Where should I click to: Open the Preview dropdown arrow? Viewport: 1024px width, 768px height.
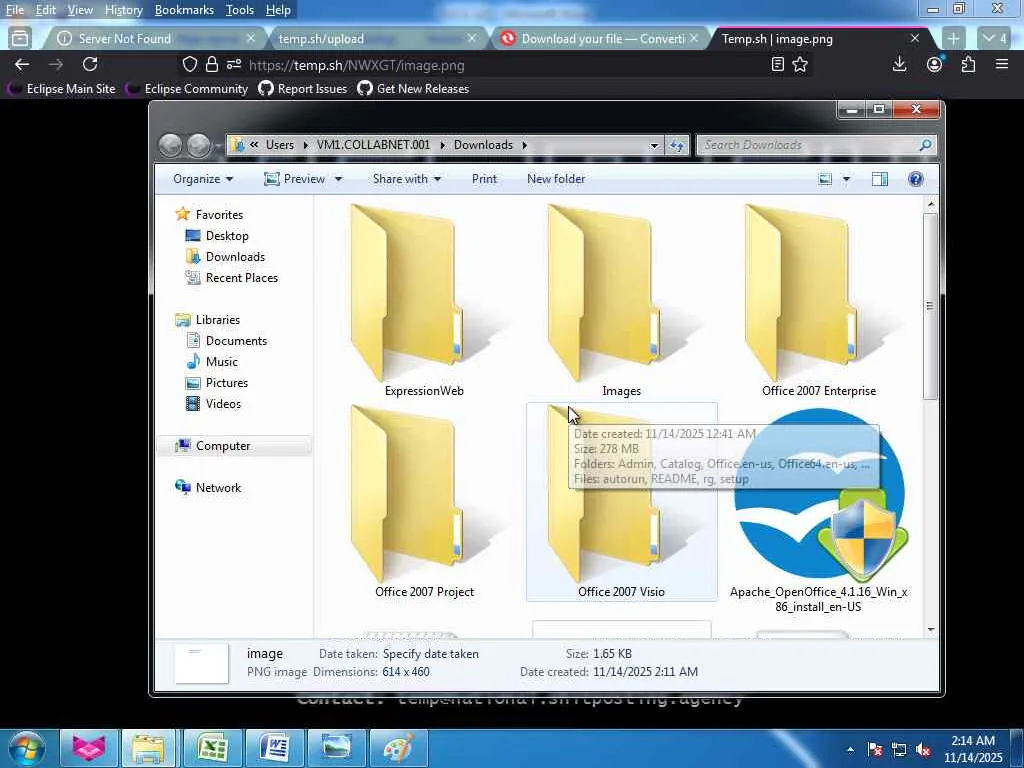coord(338,179)
